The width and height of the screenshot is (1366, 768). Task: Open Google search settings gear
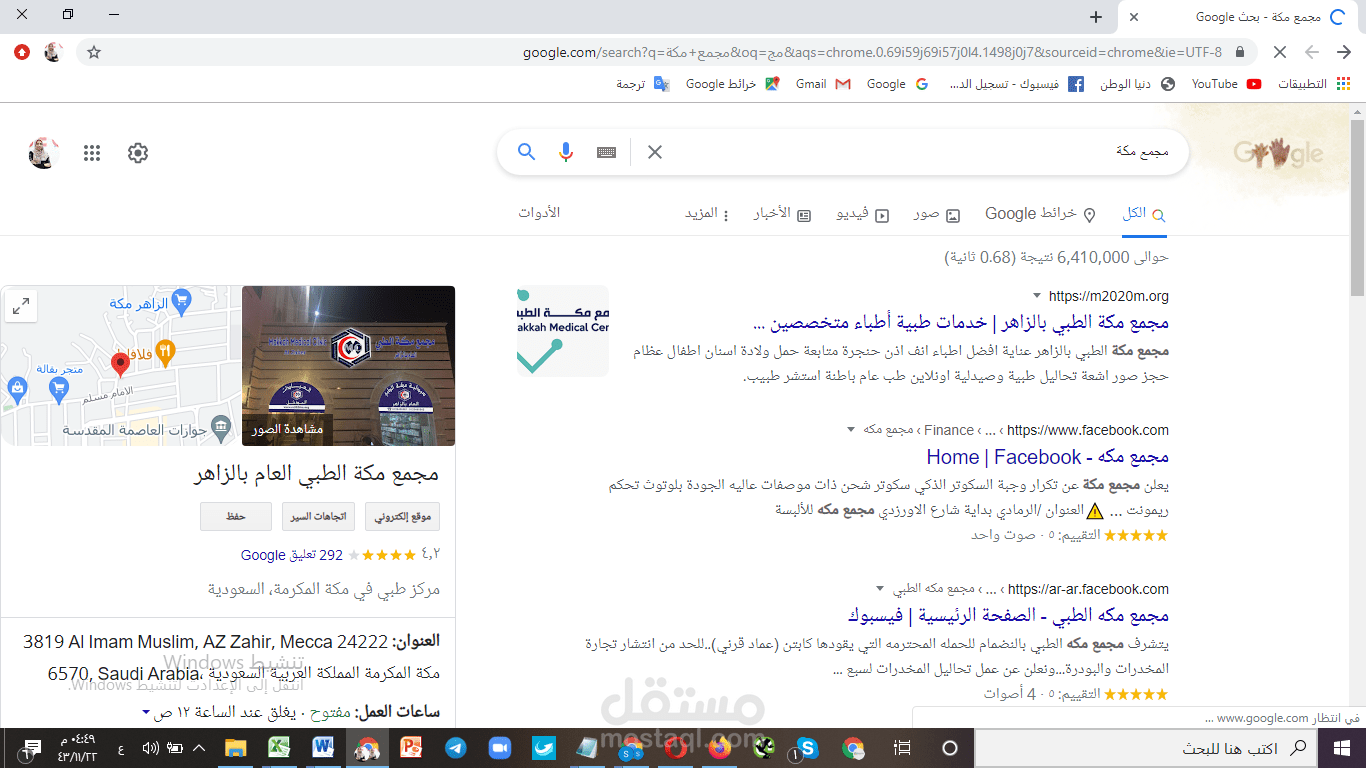(x=138, y=153)
